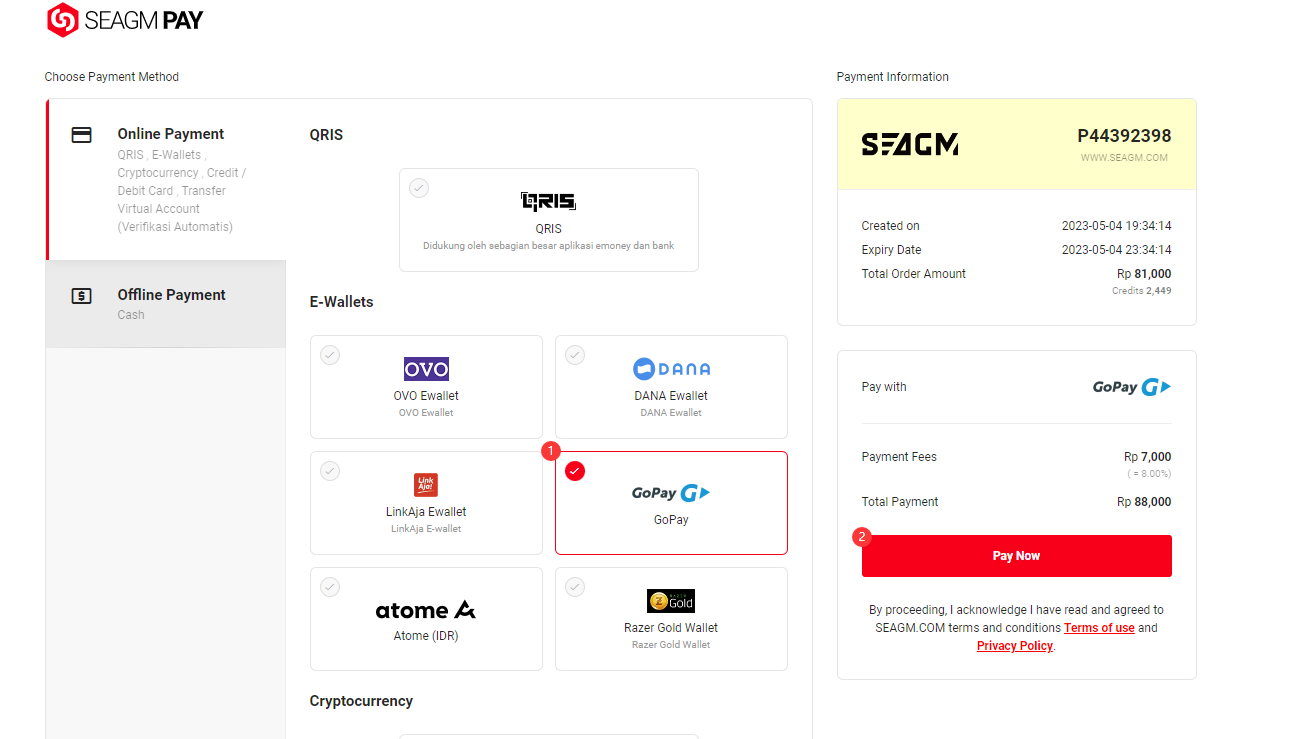Tick the OVO Ewallet check circle
Image resolution: width=1292 pixels, height=739 pixels.
pos(330,355)
